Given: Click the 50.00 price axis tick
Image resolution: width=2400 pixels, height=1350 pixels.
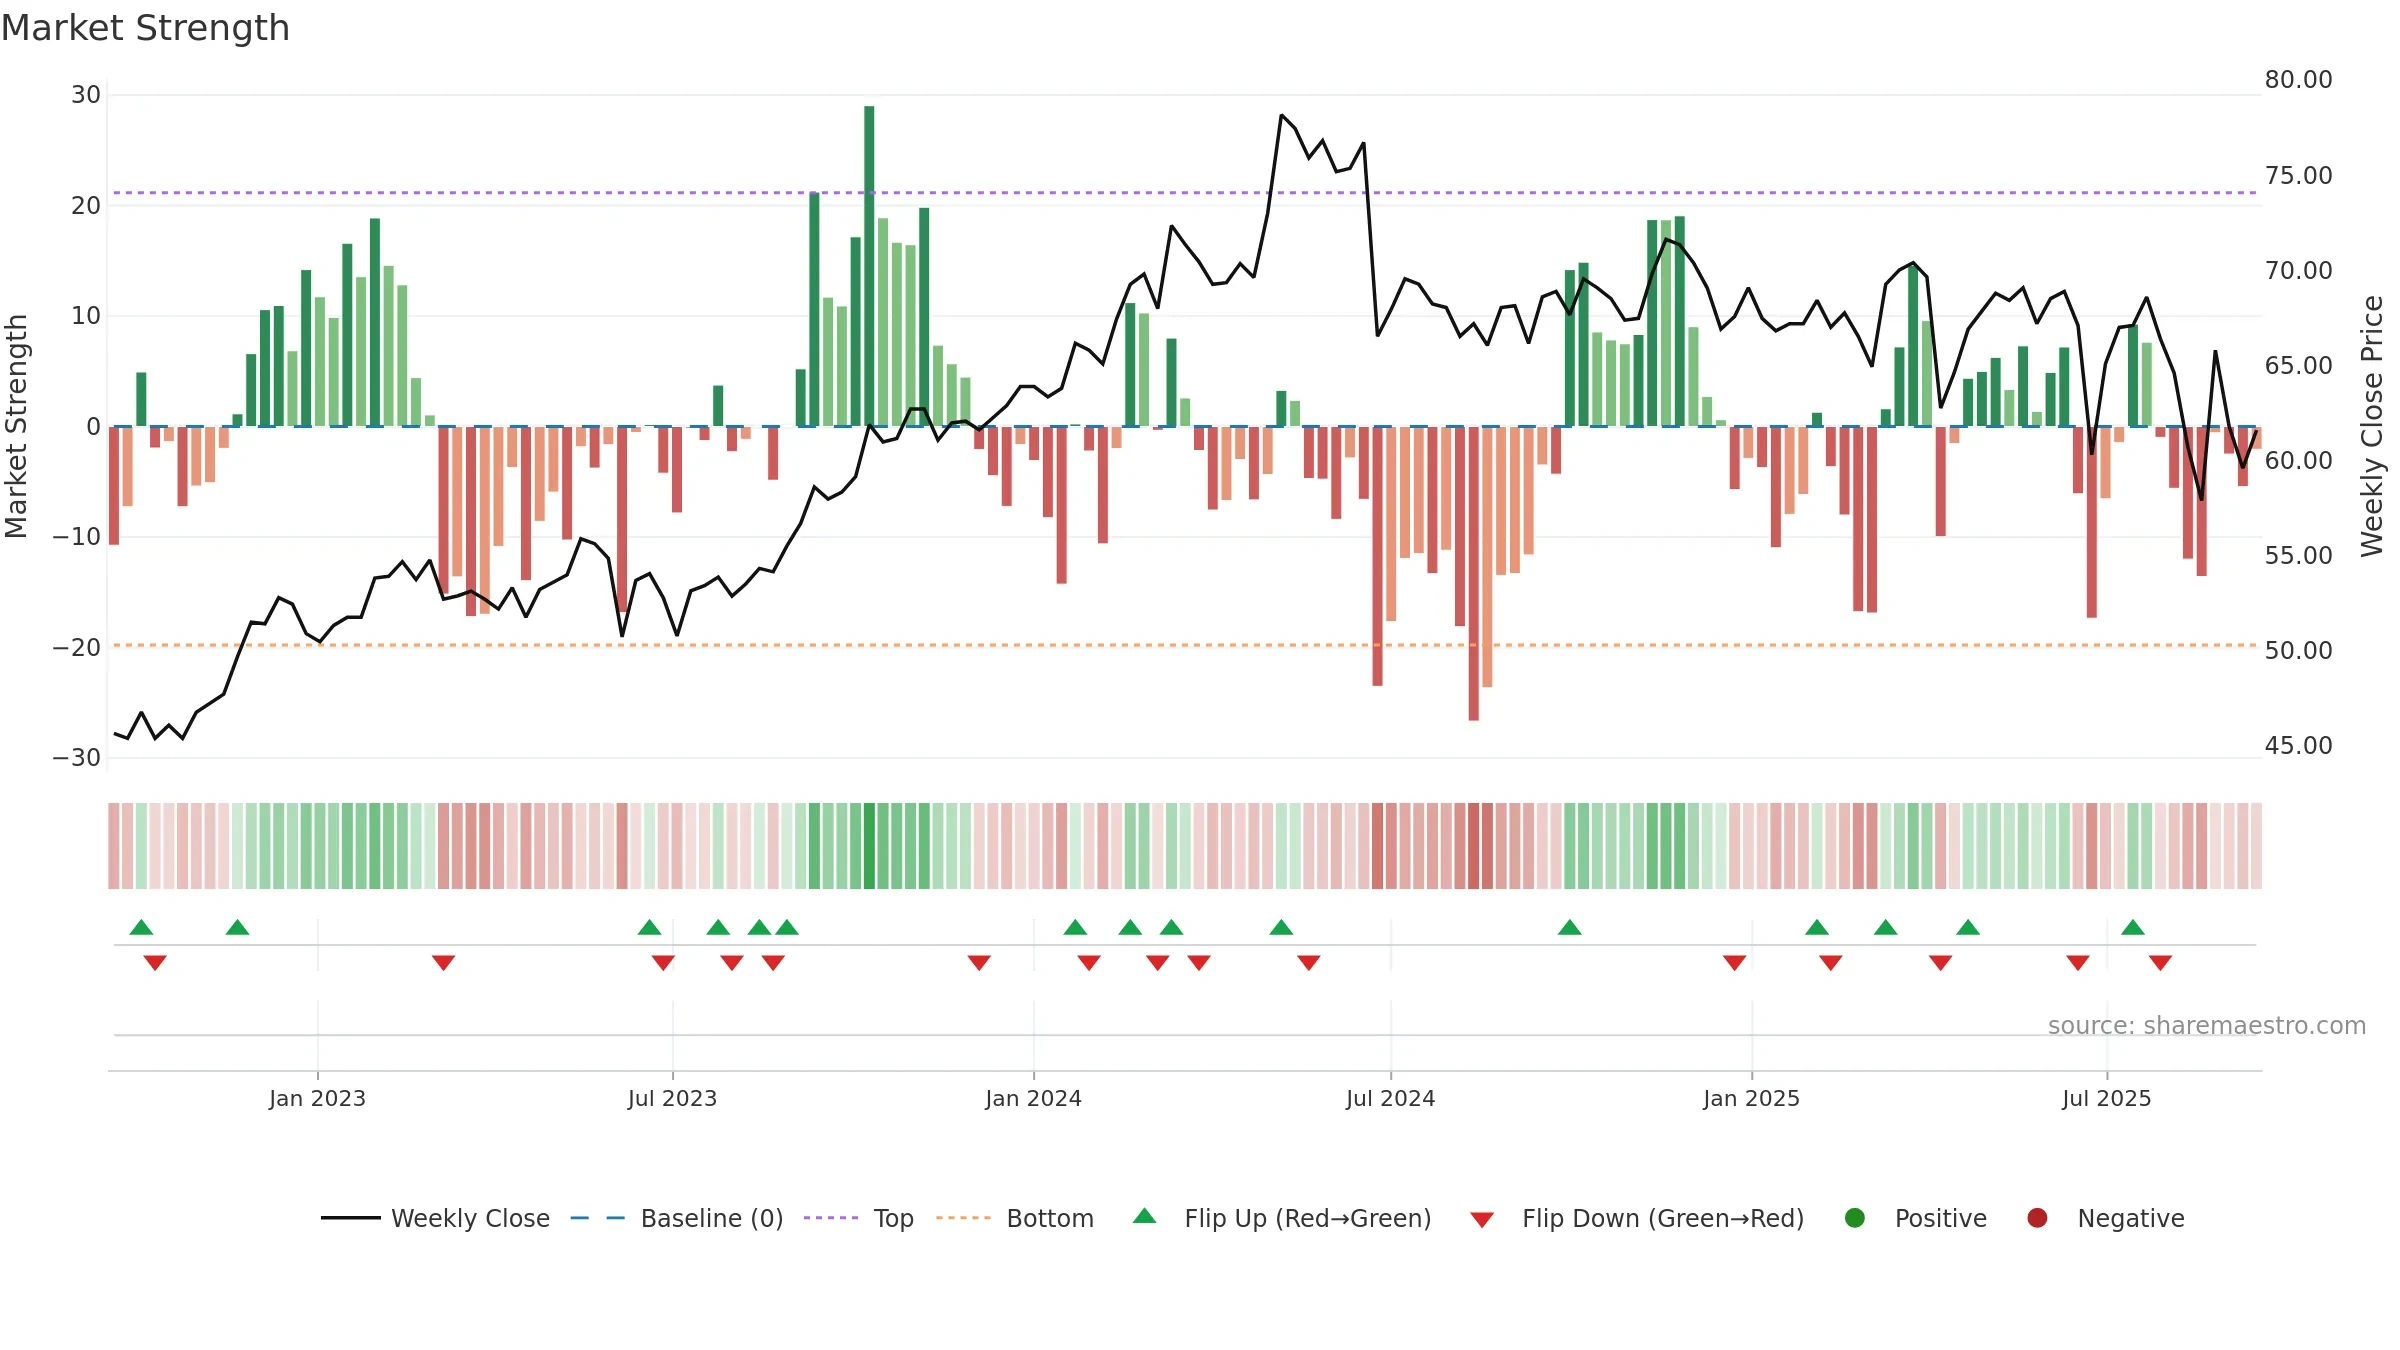Looking at the screenshot, I should 2298,651.
